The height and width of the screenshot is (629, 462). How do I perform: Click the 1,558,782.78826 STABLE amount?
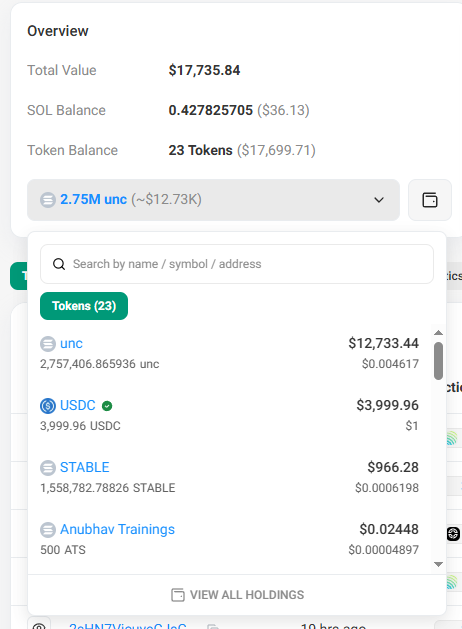(x=107, y=488)
